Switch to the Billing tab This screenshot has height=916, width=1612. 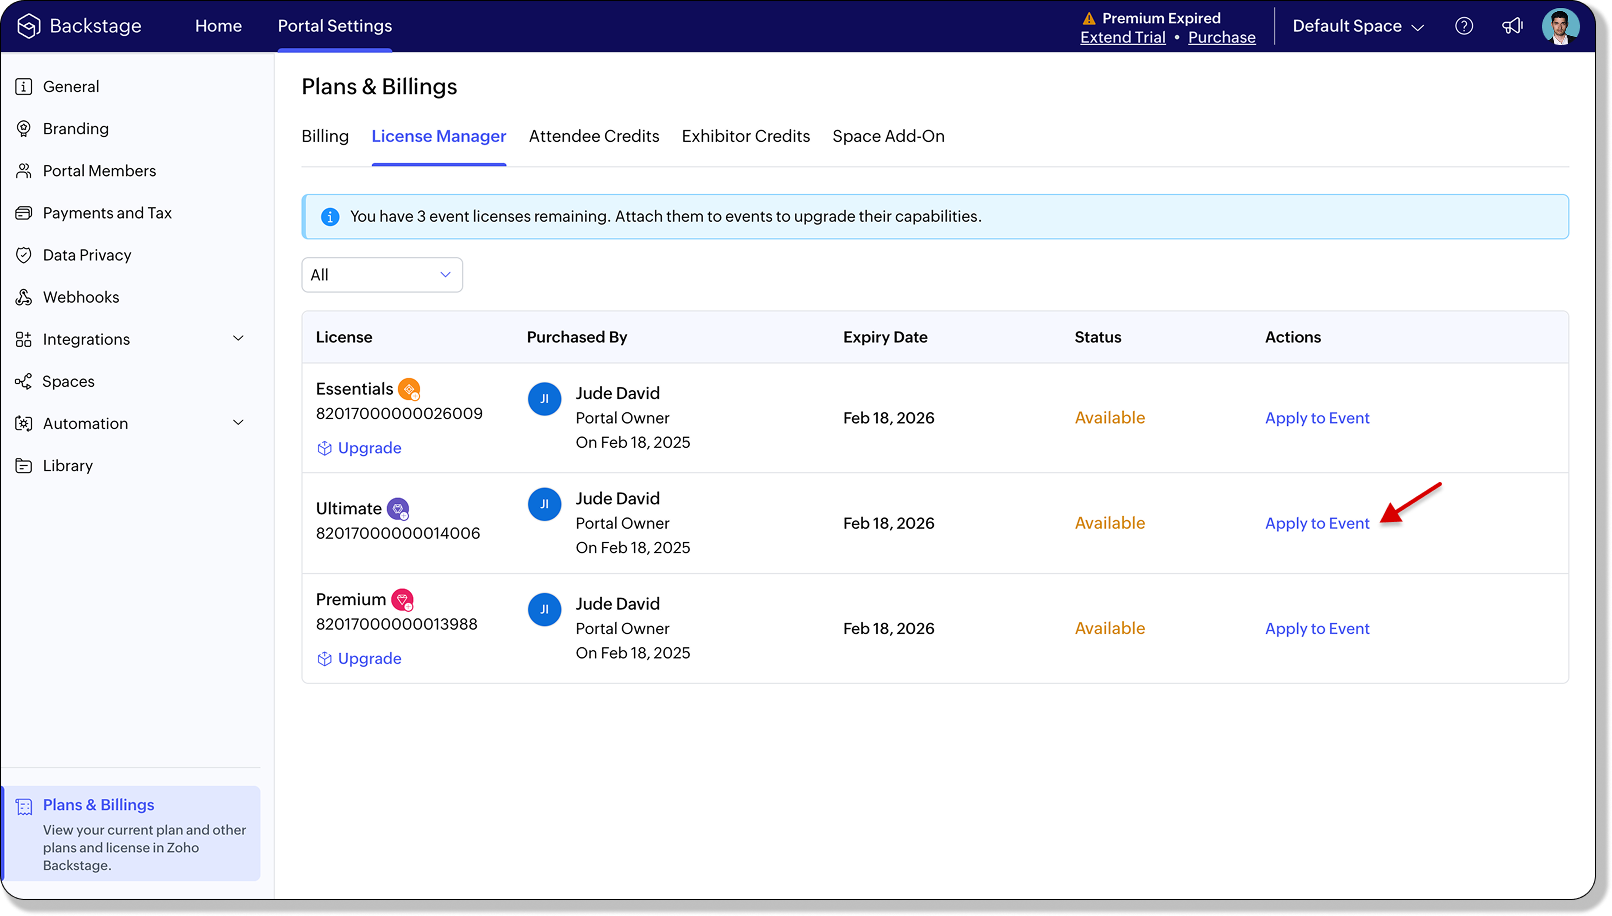pyautogui.click(x=325, y=136)
